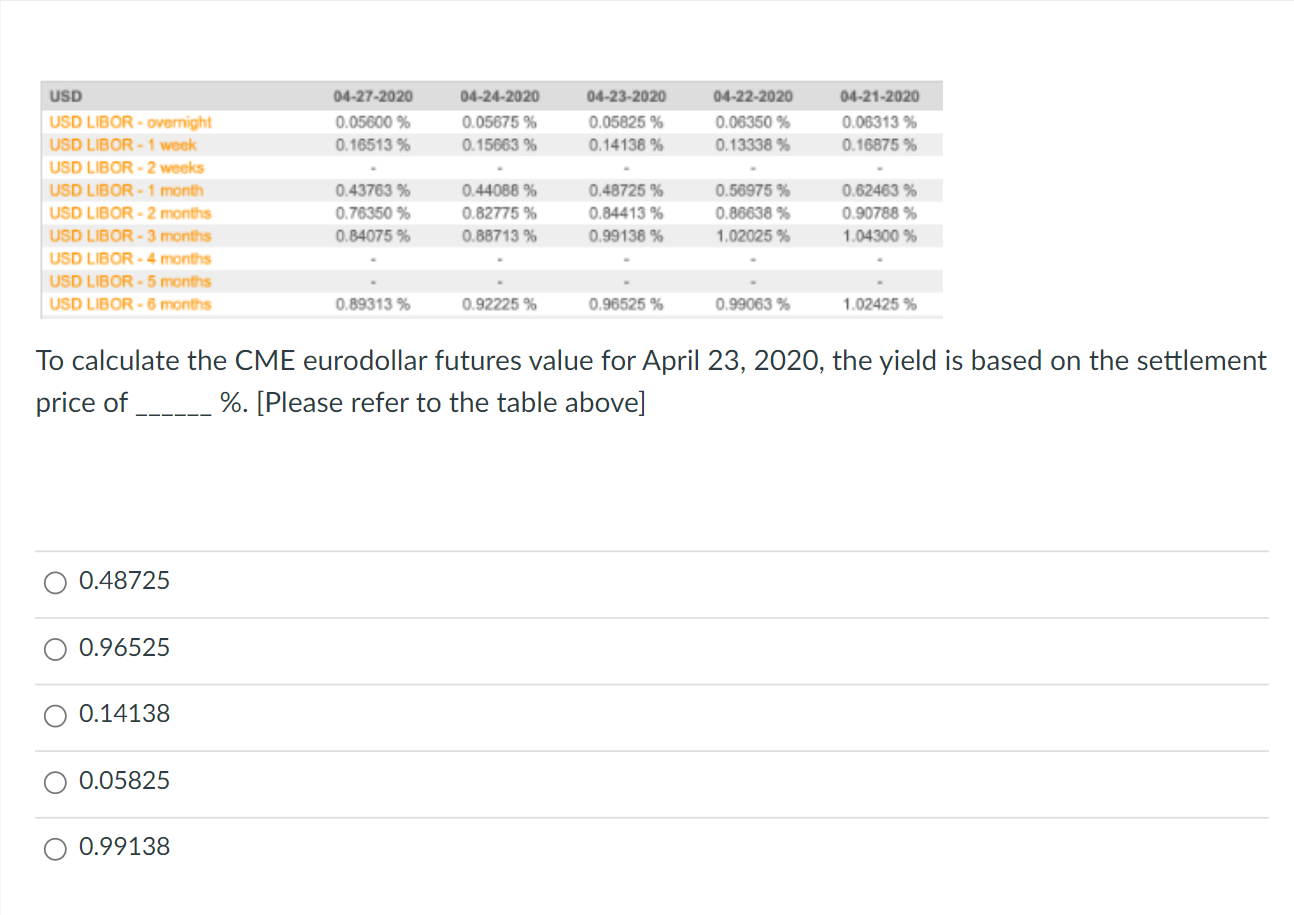Open the USD LIBOR - 4 months link
This screenshot has height=915, width=1294.
tap(130, 259)
